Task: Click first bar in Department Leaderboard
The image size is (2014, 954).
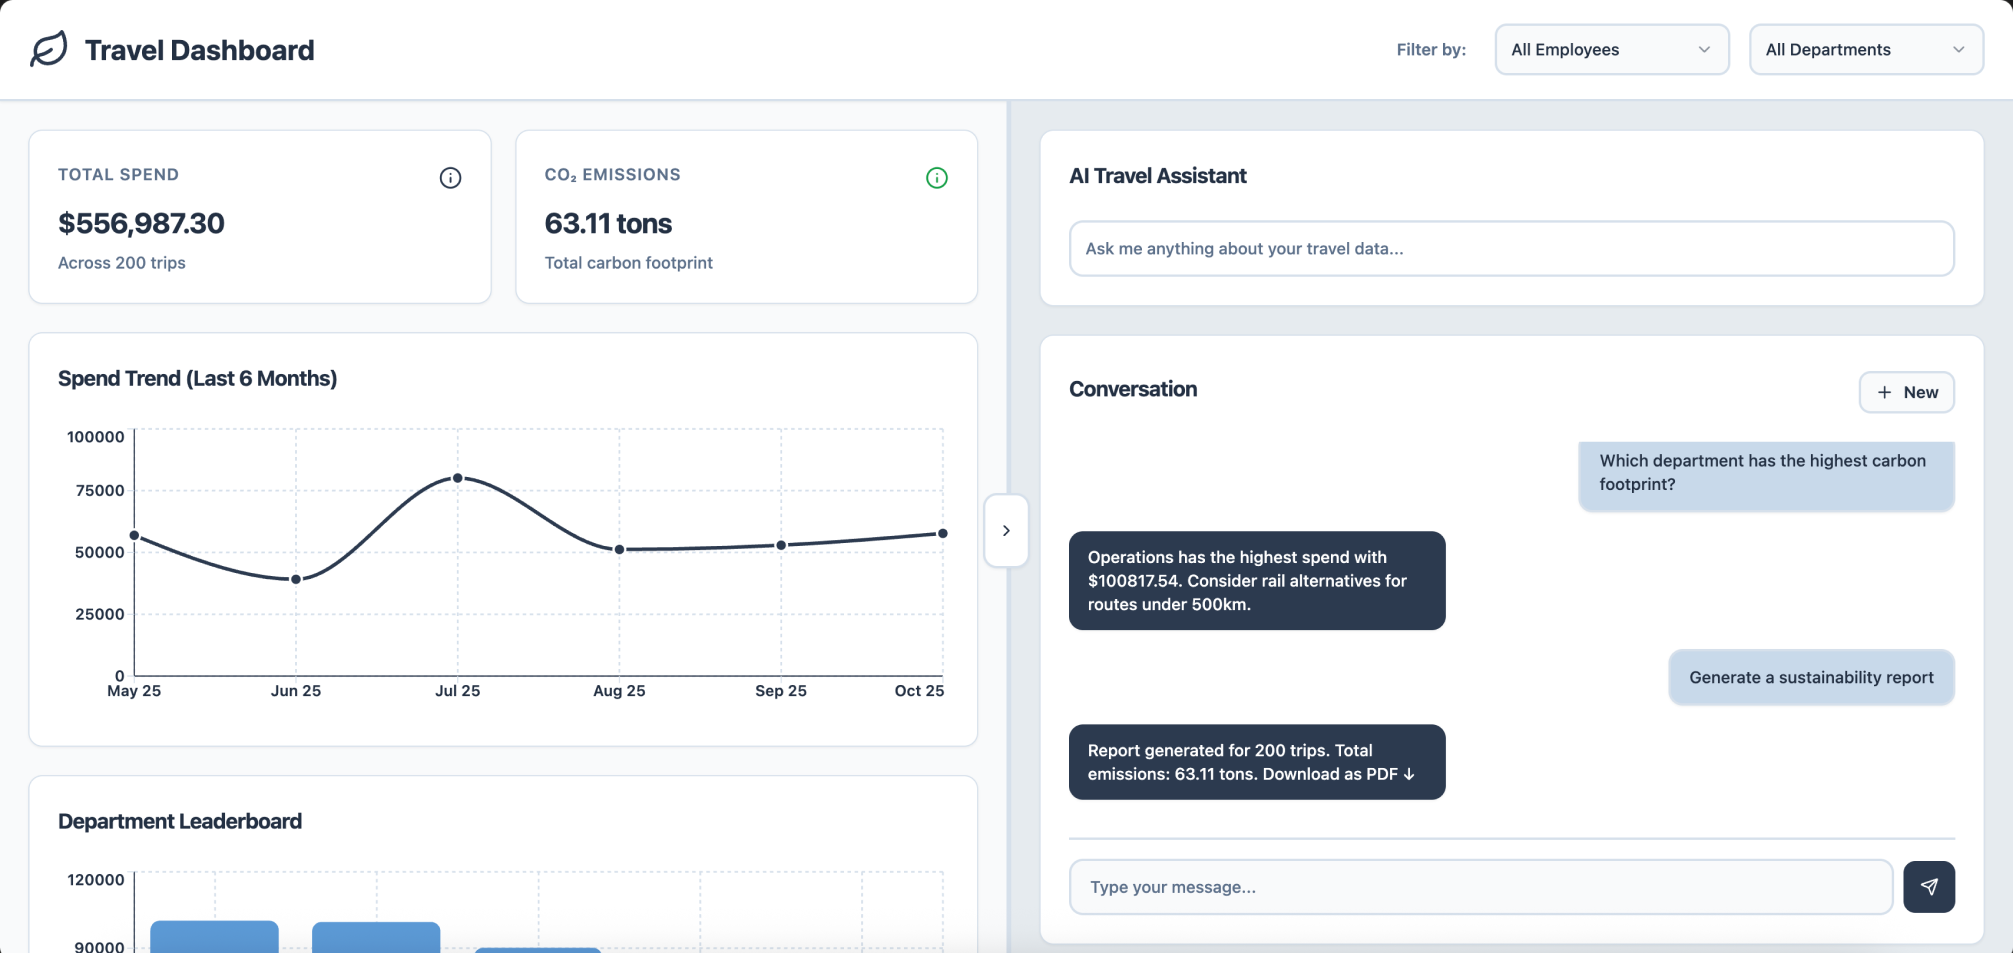Action: tap(214, 937)
